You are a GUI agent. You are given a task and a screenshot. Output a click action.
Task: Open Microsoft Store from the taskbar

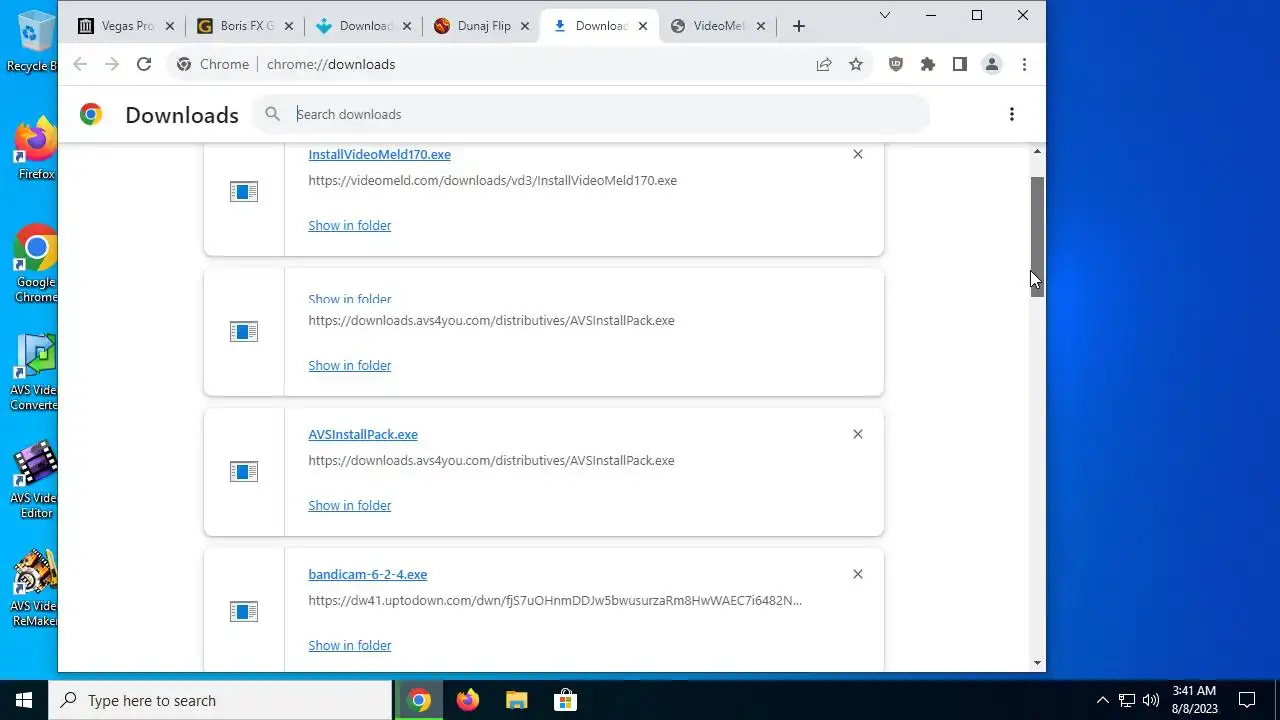[x=564, y=700]
